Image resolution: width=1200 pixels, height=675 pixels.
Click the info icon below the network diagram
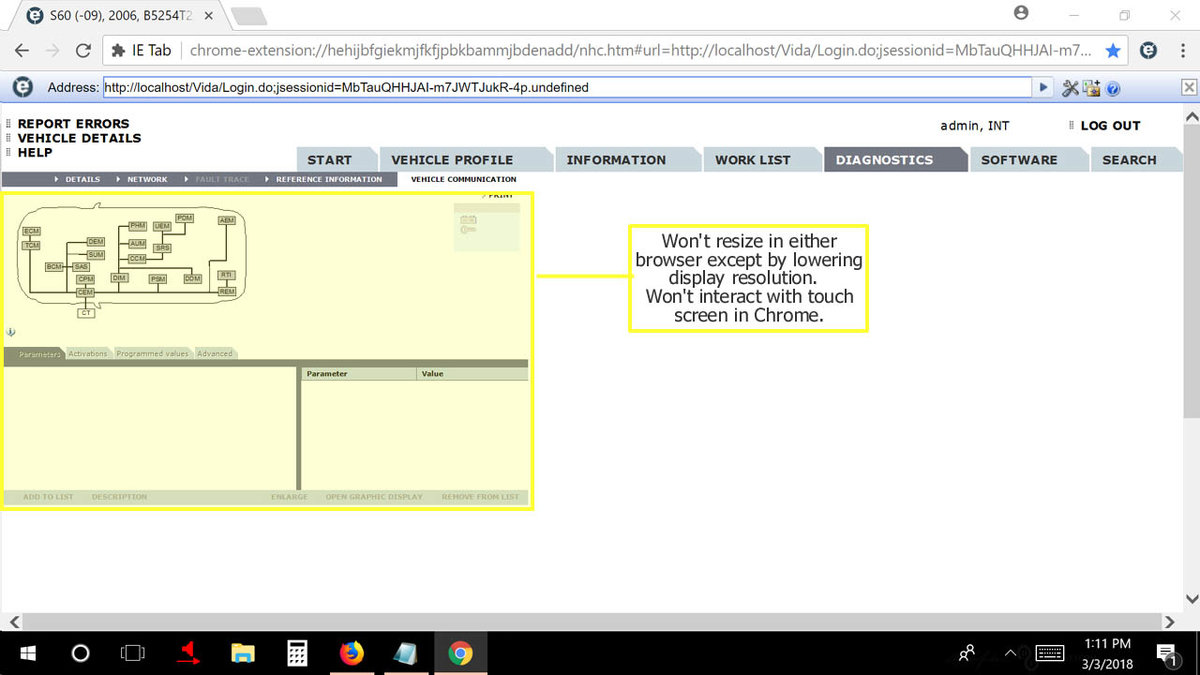(x=10, y=332)
